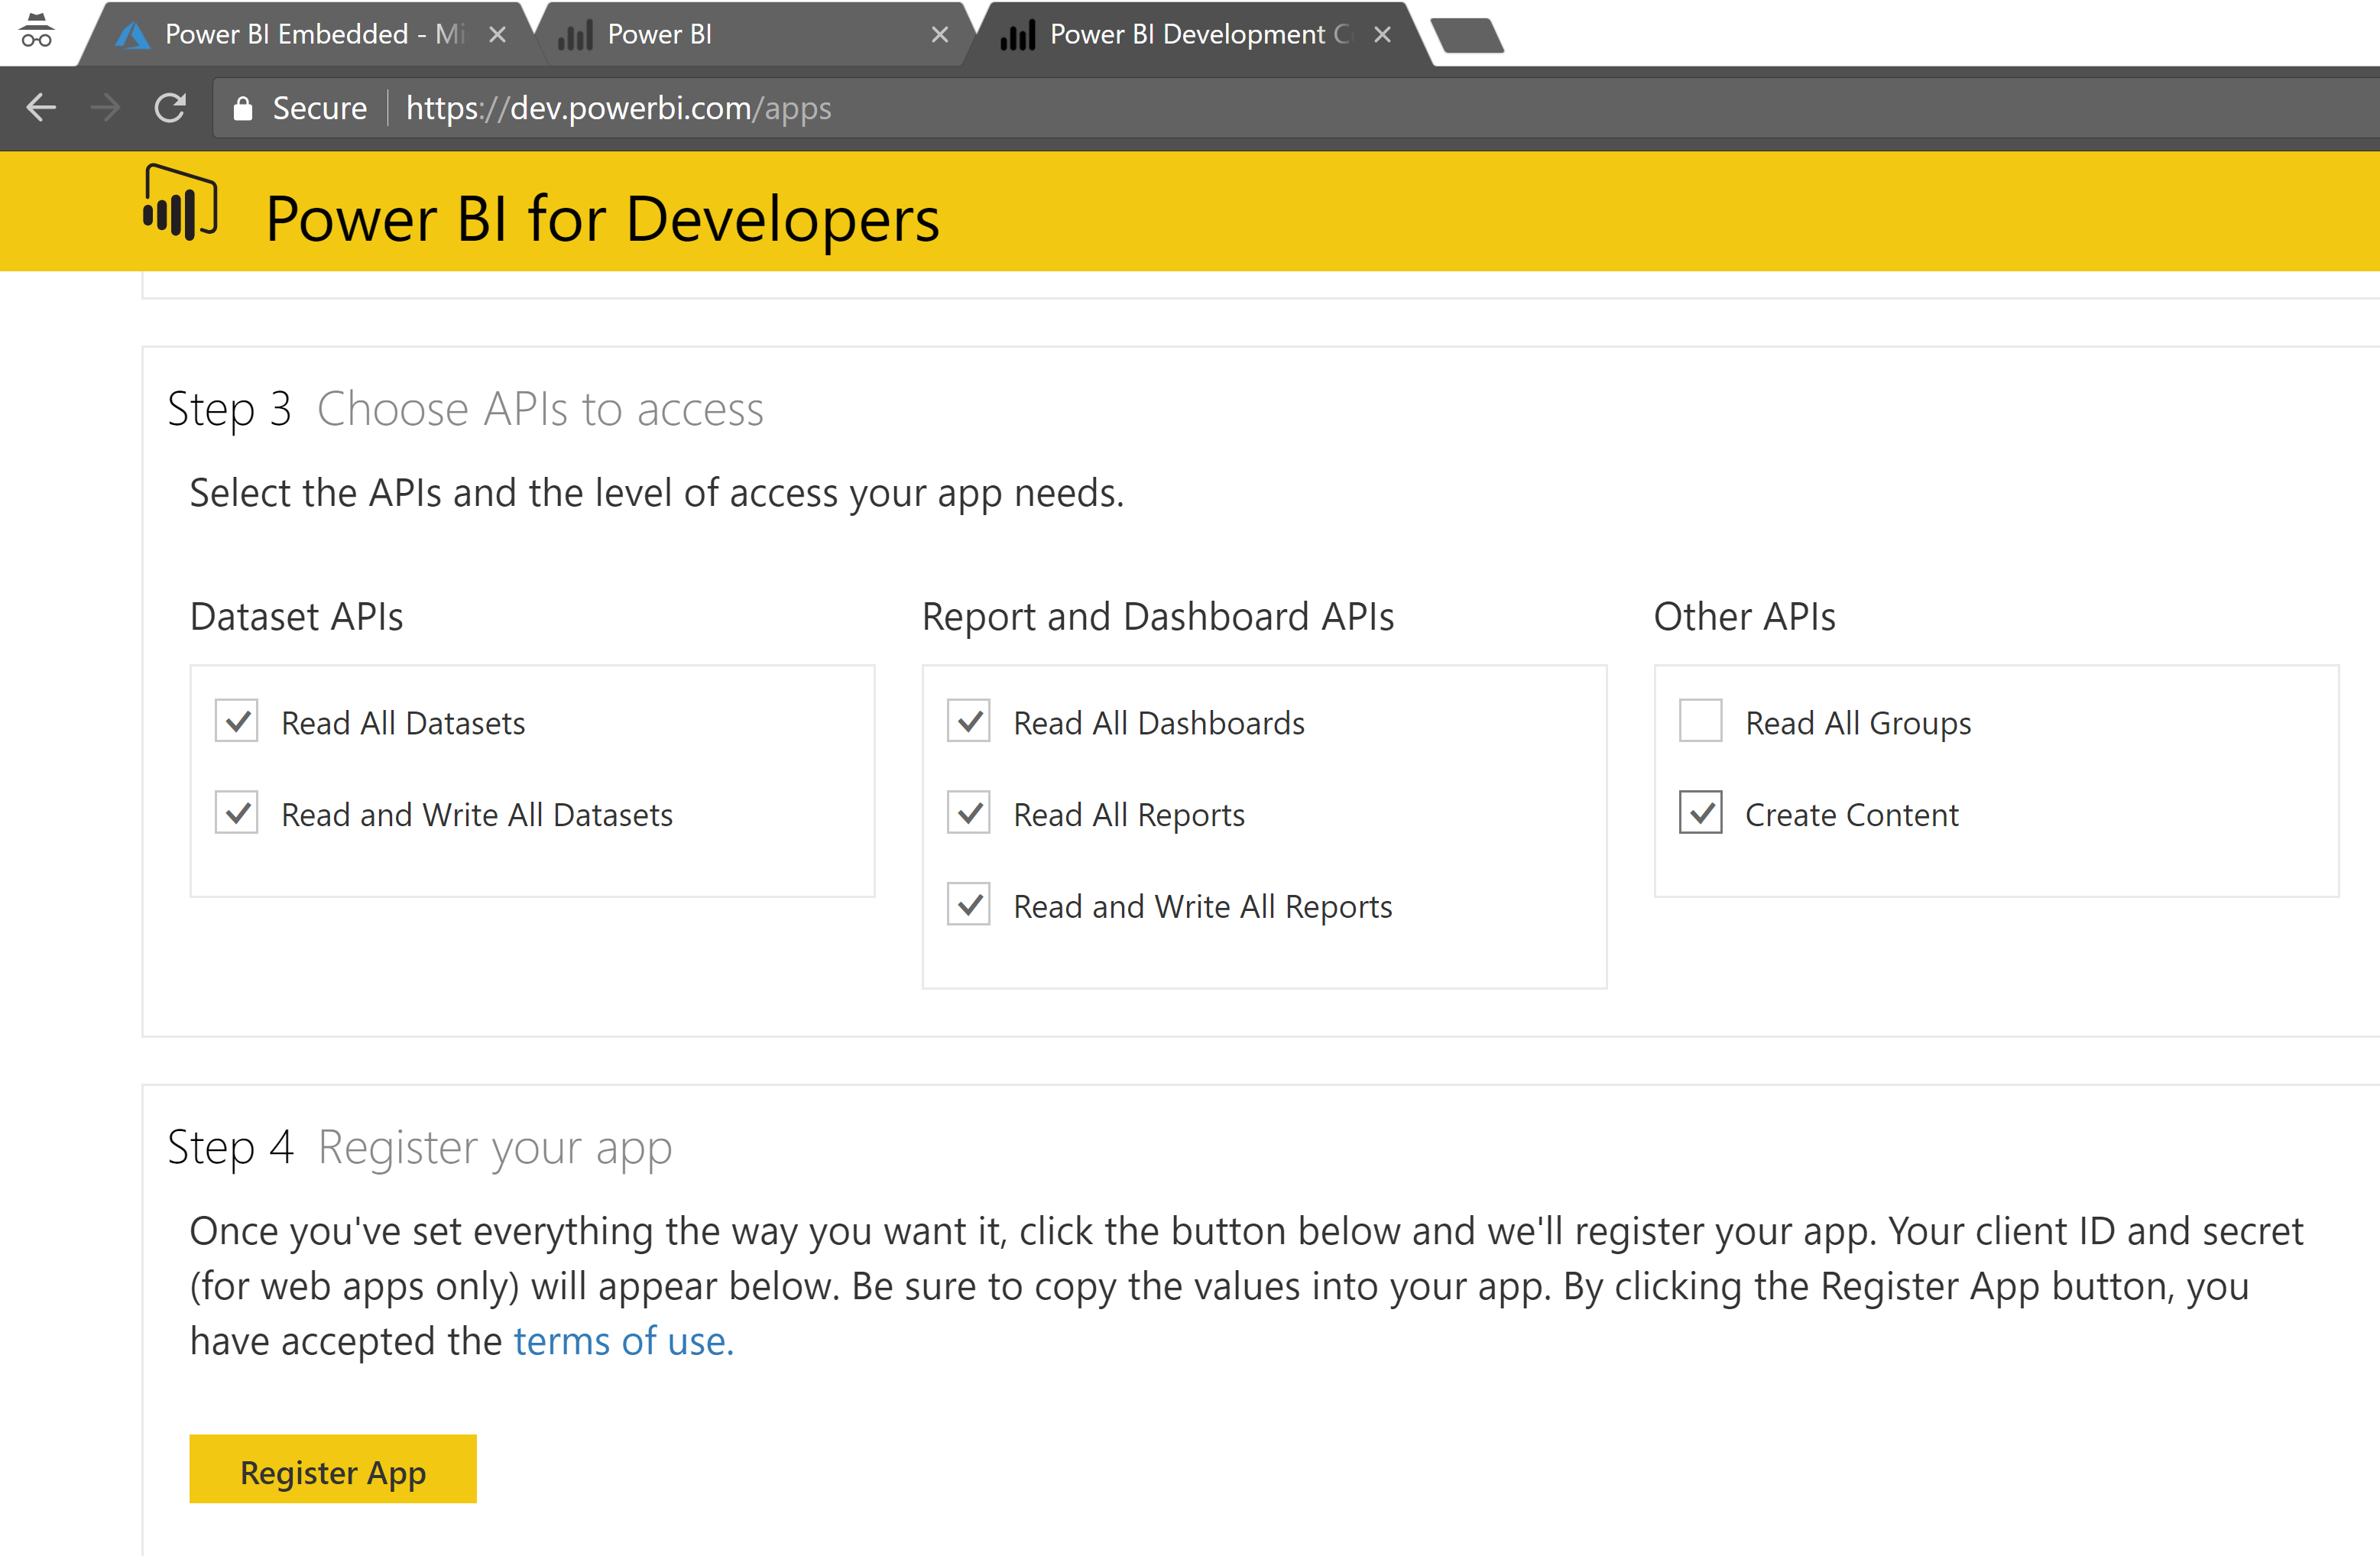Viewport: 2380px width, 1556px height.
Task: Uncheck Read and Write All Reports
Action: (968, 905)
